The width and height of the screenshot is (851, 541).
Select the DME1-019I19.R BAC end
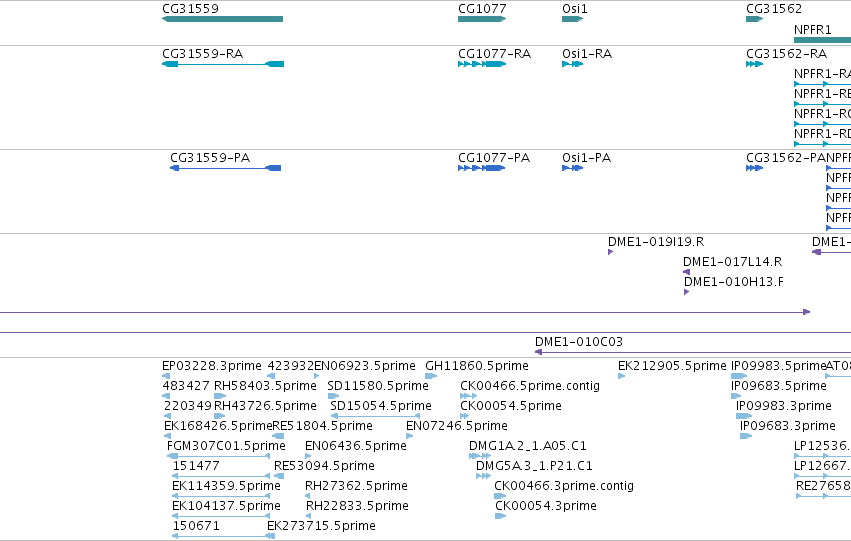611,252
